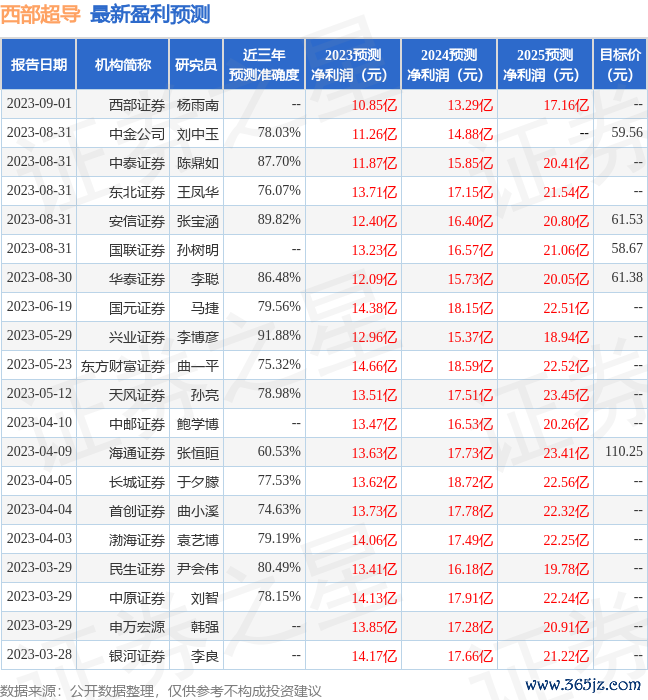
Task: Click analyst name 杨雨南
Action: pyautogui.click(x=198, y=105)
